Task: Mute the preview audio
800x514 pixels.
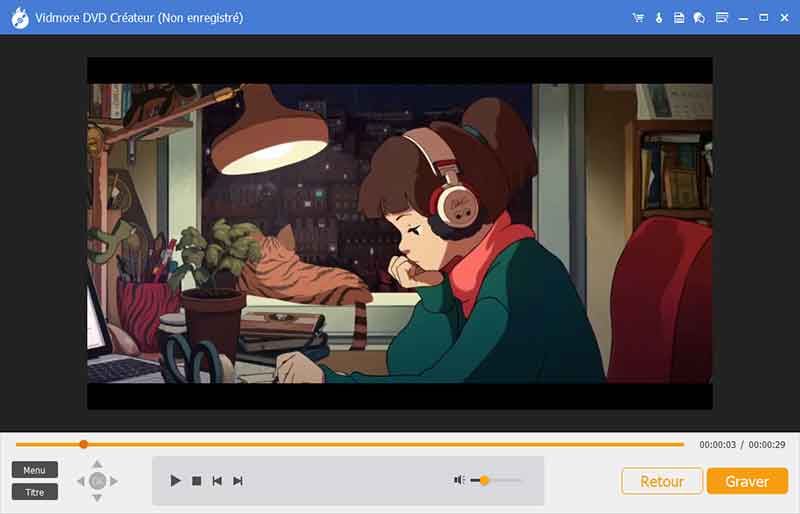Action: coord(459,480)
